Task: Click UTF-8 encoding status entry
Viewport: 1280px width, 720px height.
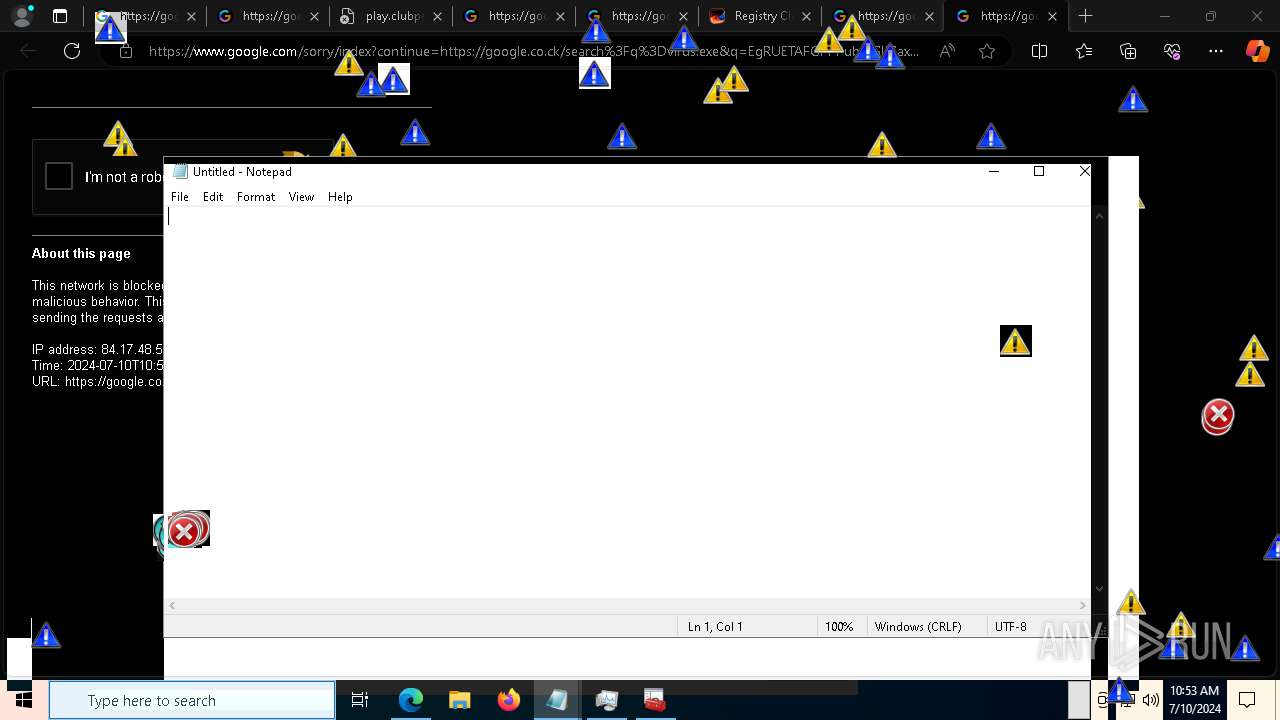Action: (1011, 627)
